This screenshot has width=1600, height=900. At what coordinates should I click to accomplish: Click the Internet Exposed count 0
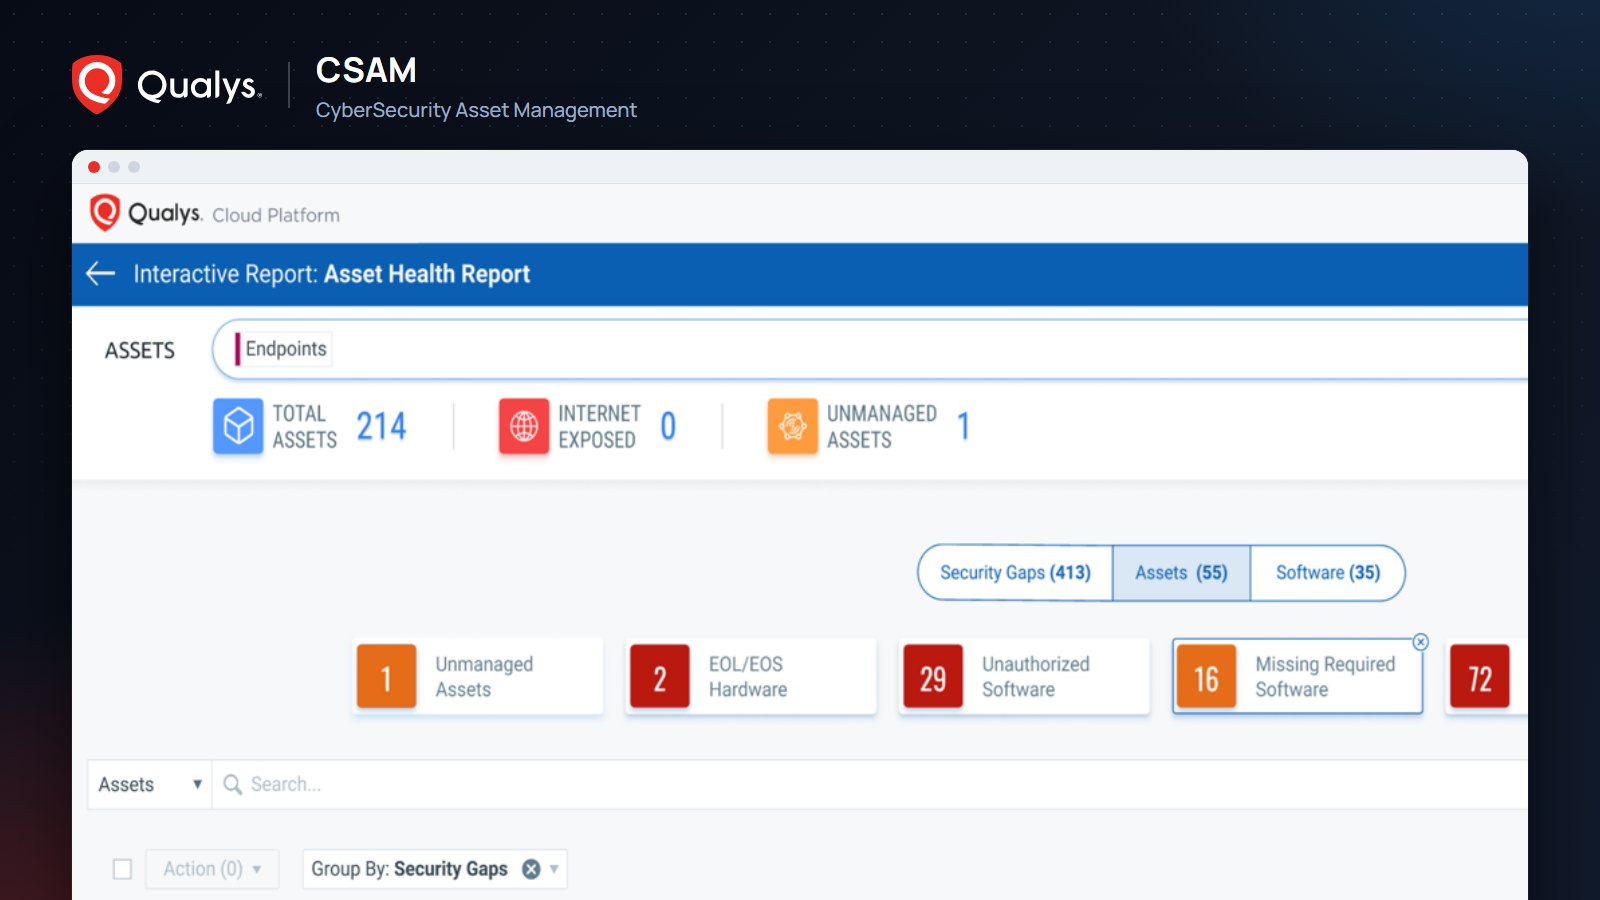pyautogui.click(x=668, y=426)
